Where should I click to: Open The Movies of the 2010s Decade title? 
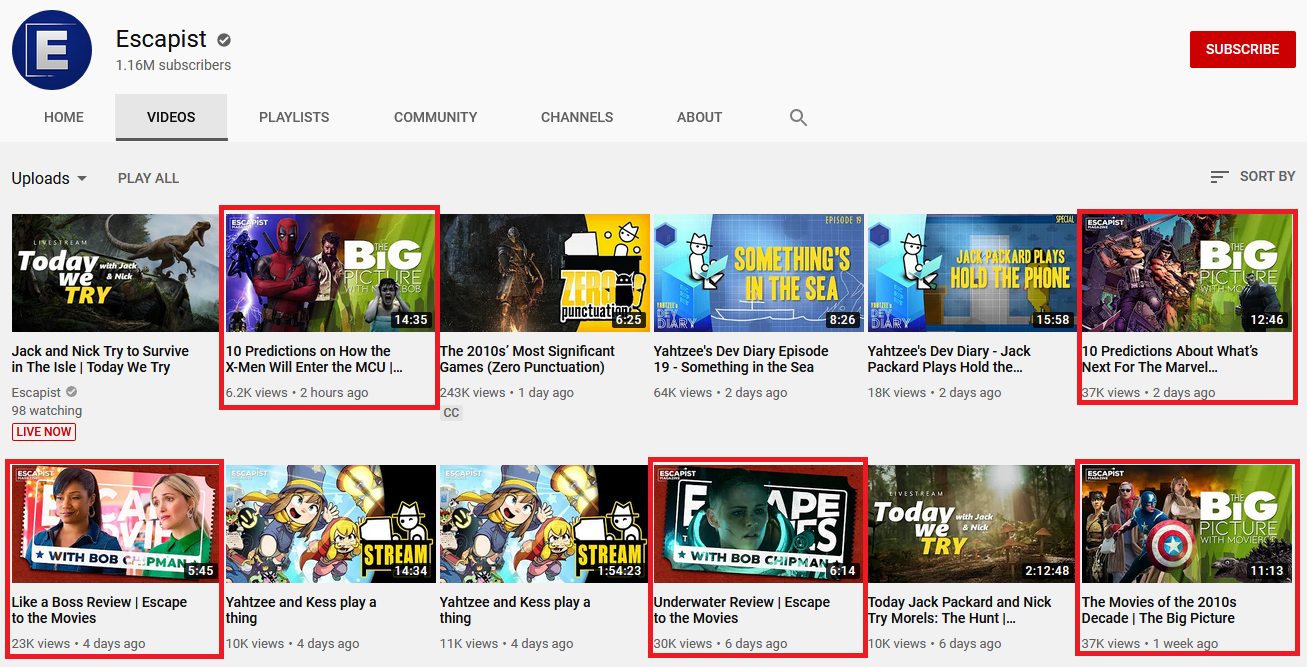click(x=1159, y=610)
